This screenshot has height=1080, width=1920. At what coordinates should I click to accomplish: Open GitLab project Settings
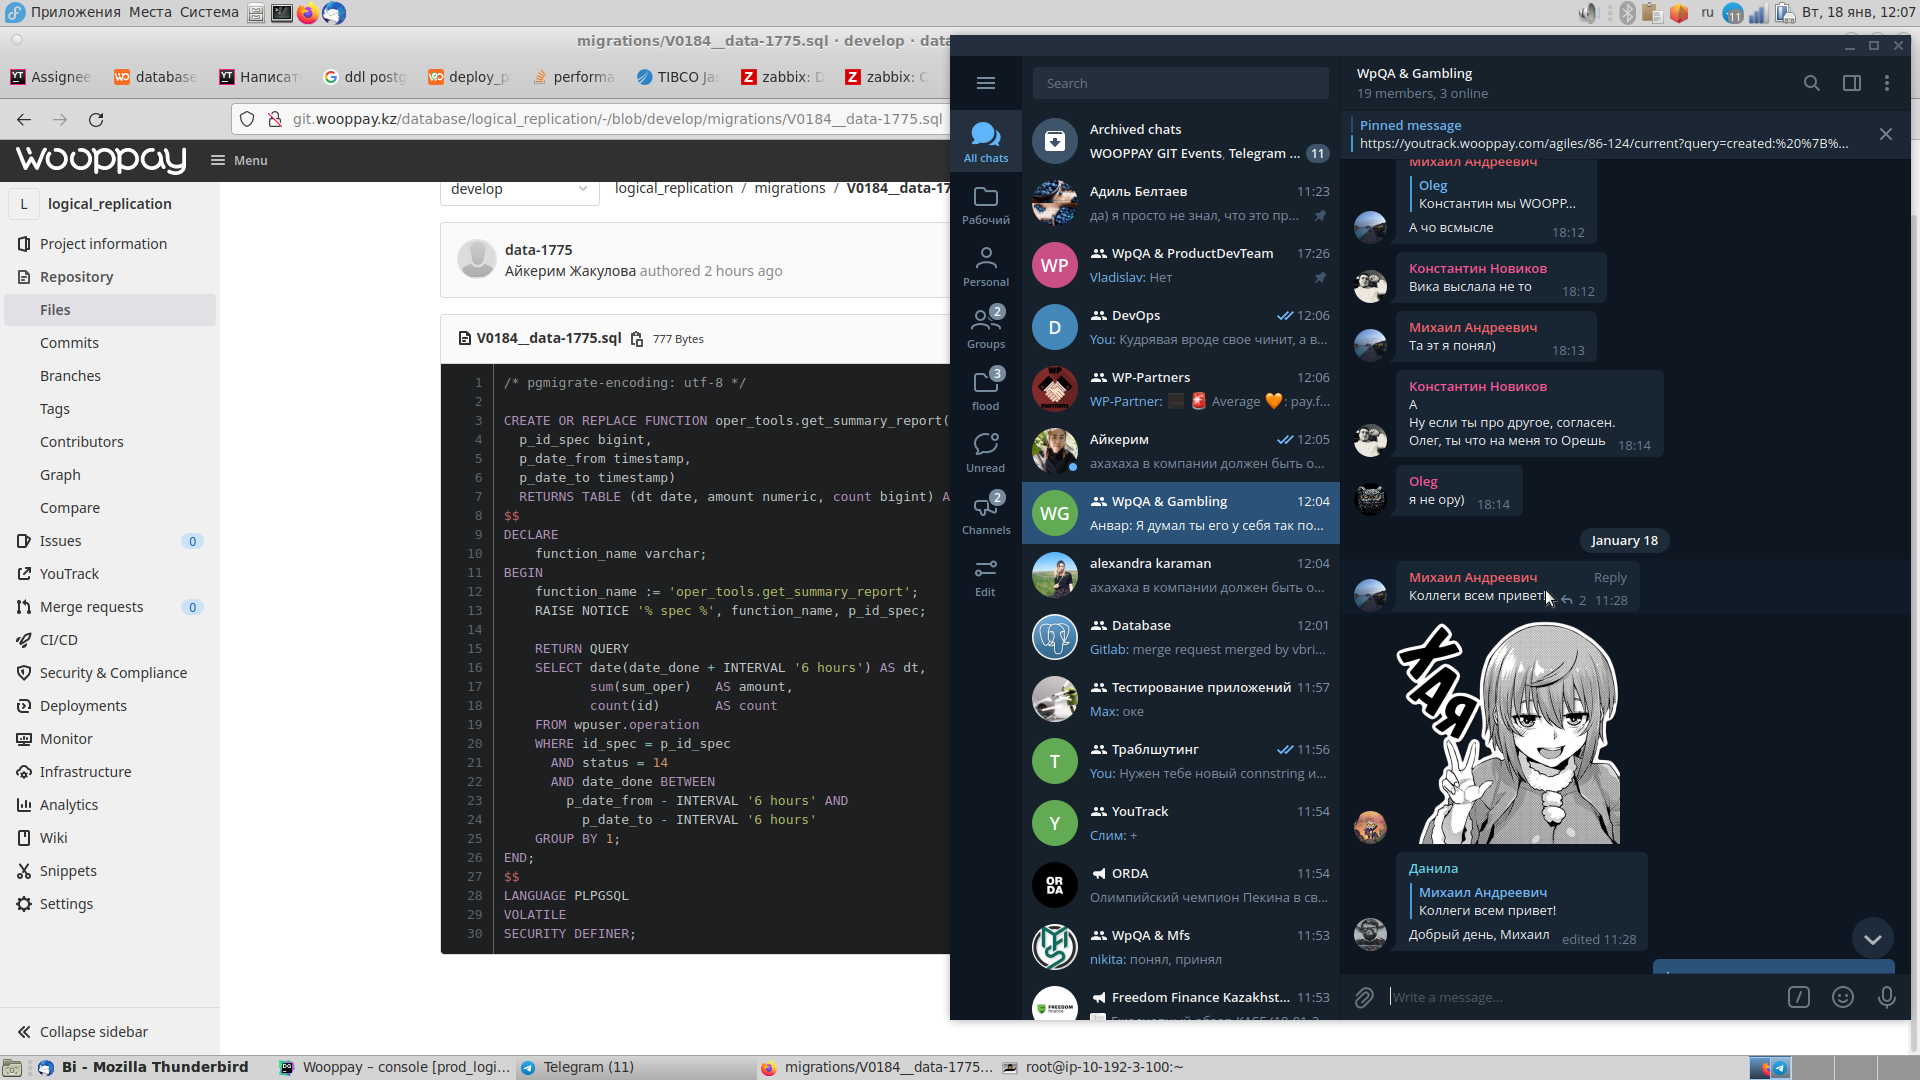(x=66, y=904)
